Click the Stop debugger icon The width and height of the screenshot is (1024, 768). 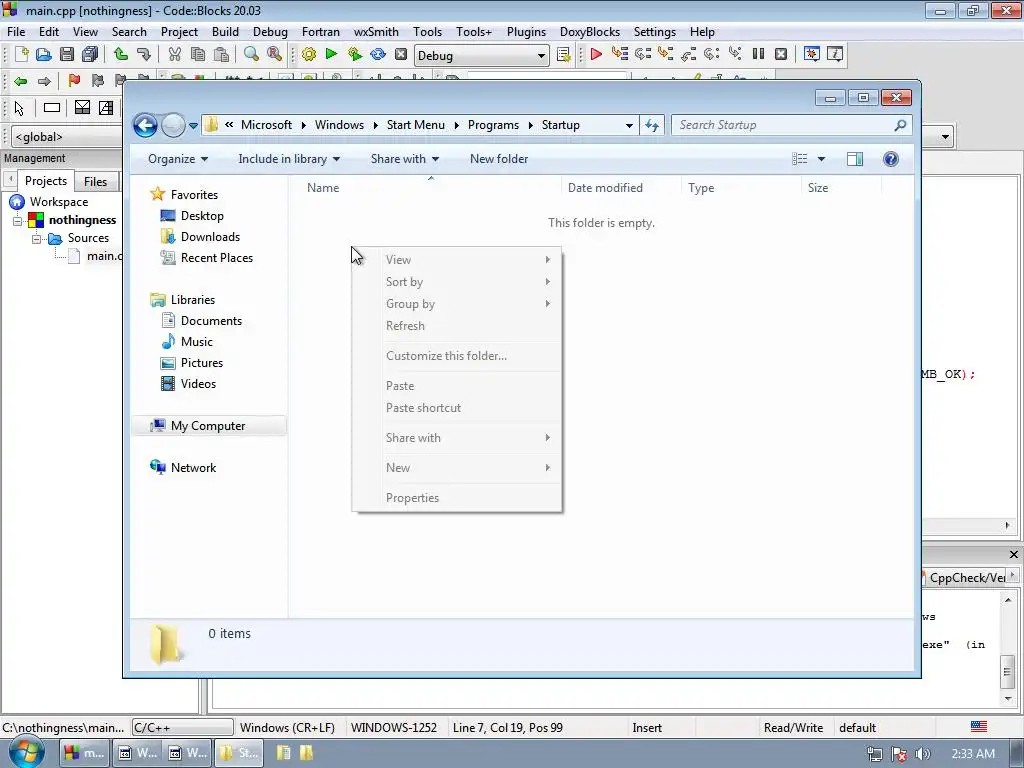[x=781, y=54]
